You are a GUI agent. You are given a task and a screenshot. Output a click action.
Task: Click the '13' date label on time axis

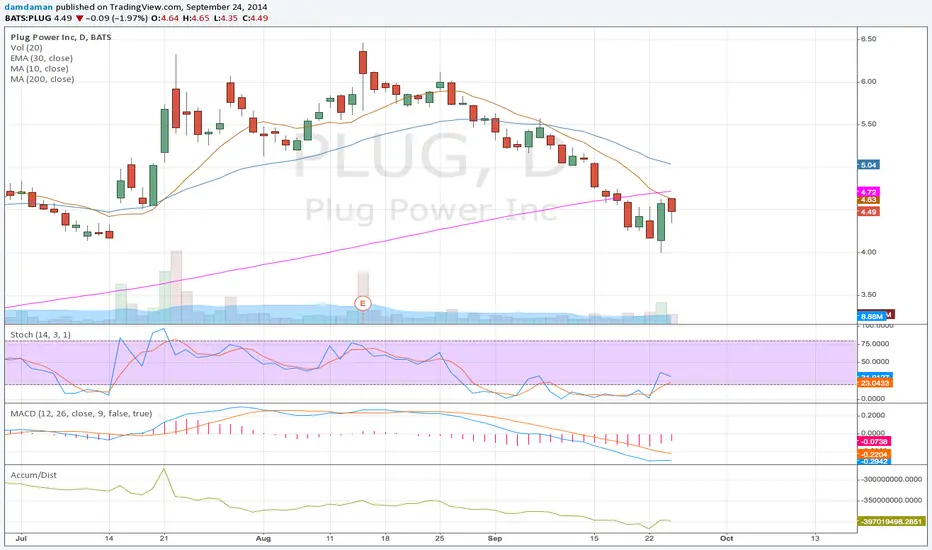click(815, 538)
